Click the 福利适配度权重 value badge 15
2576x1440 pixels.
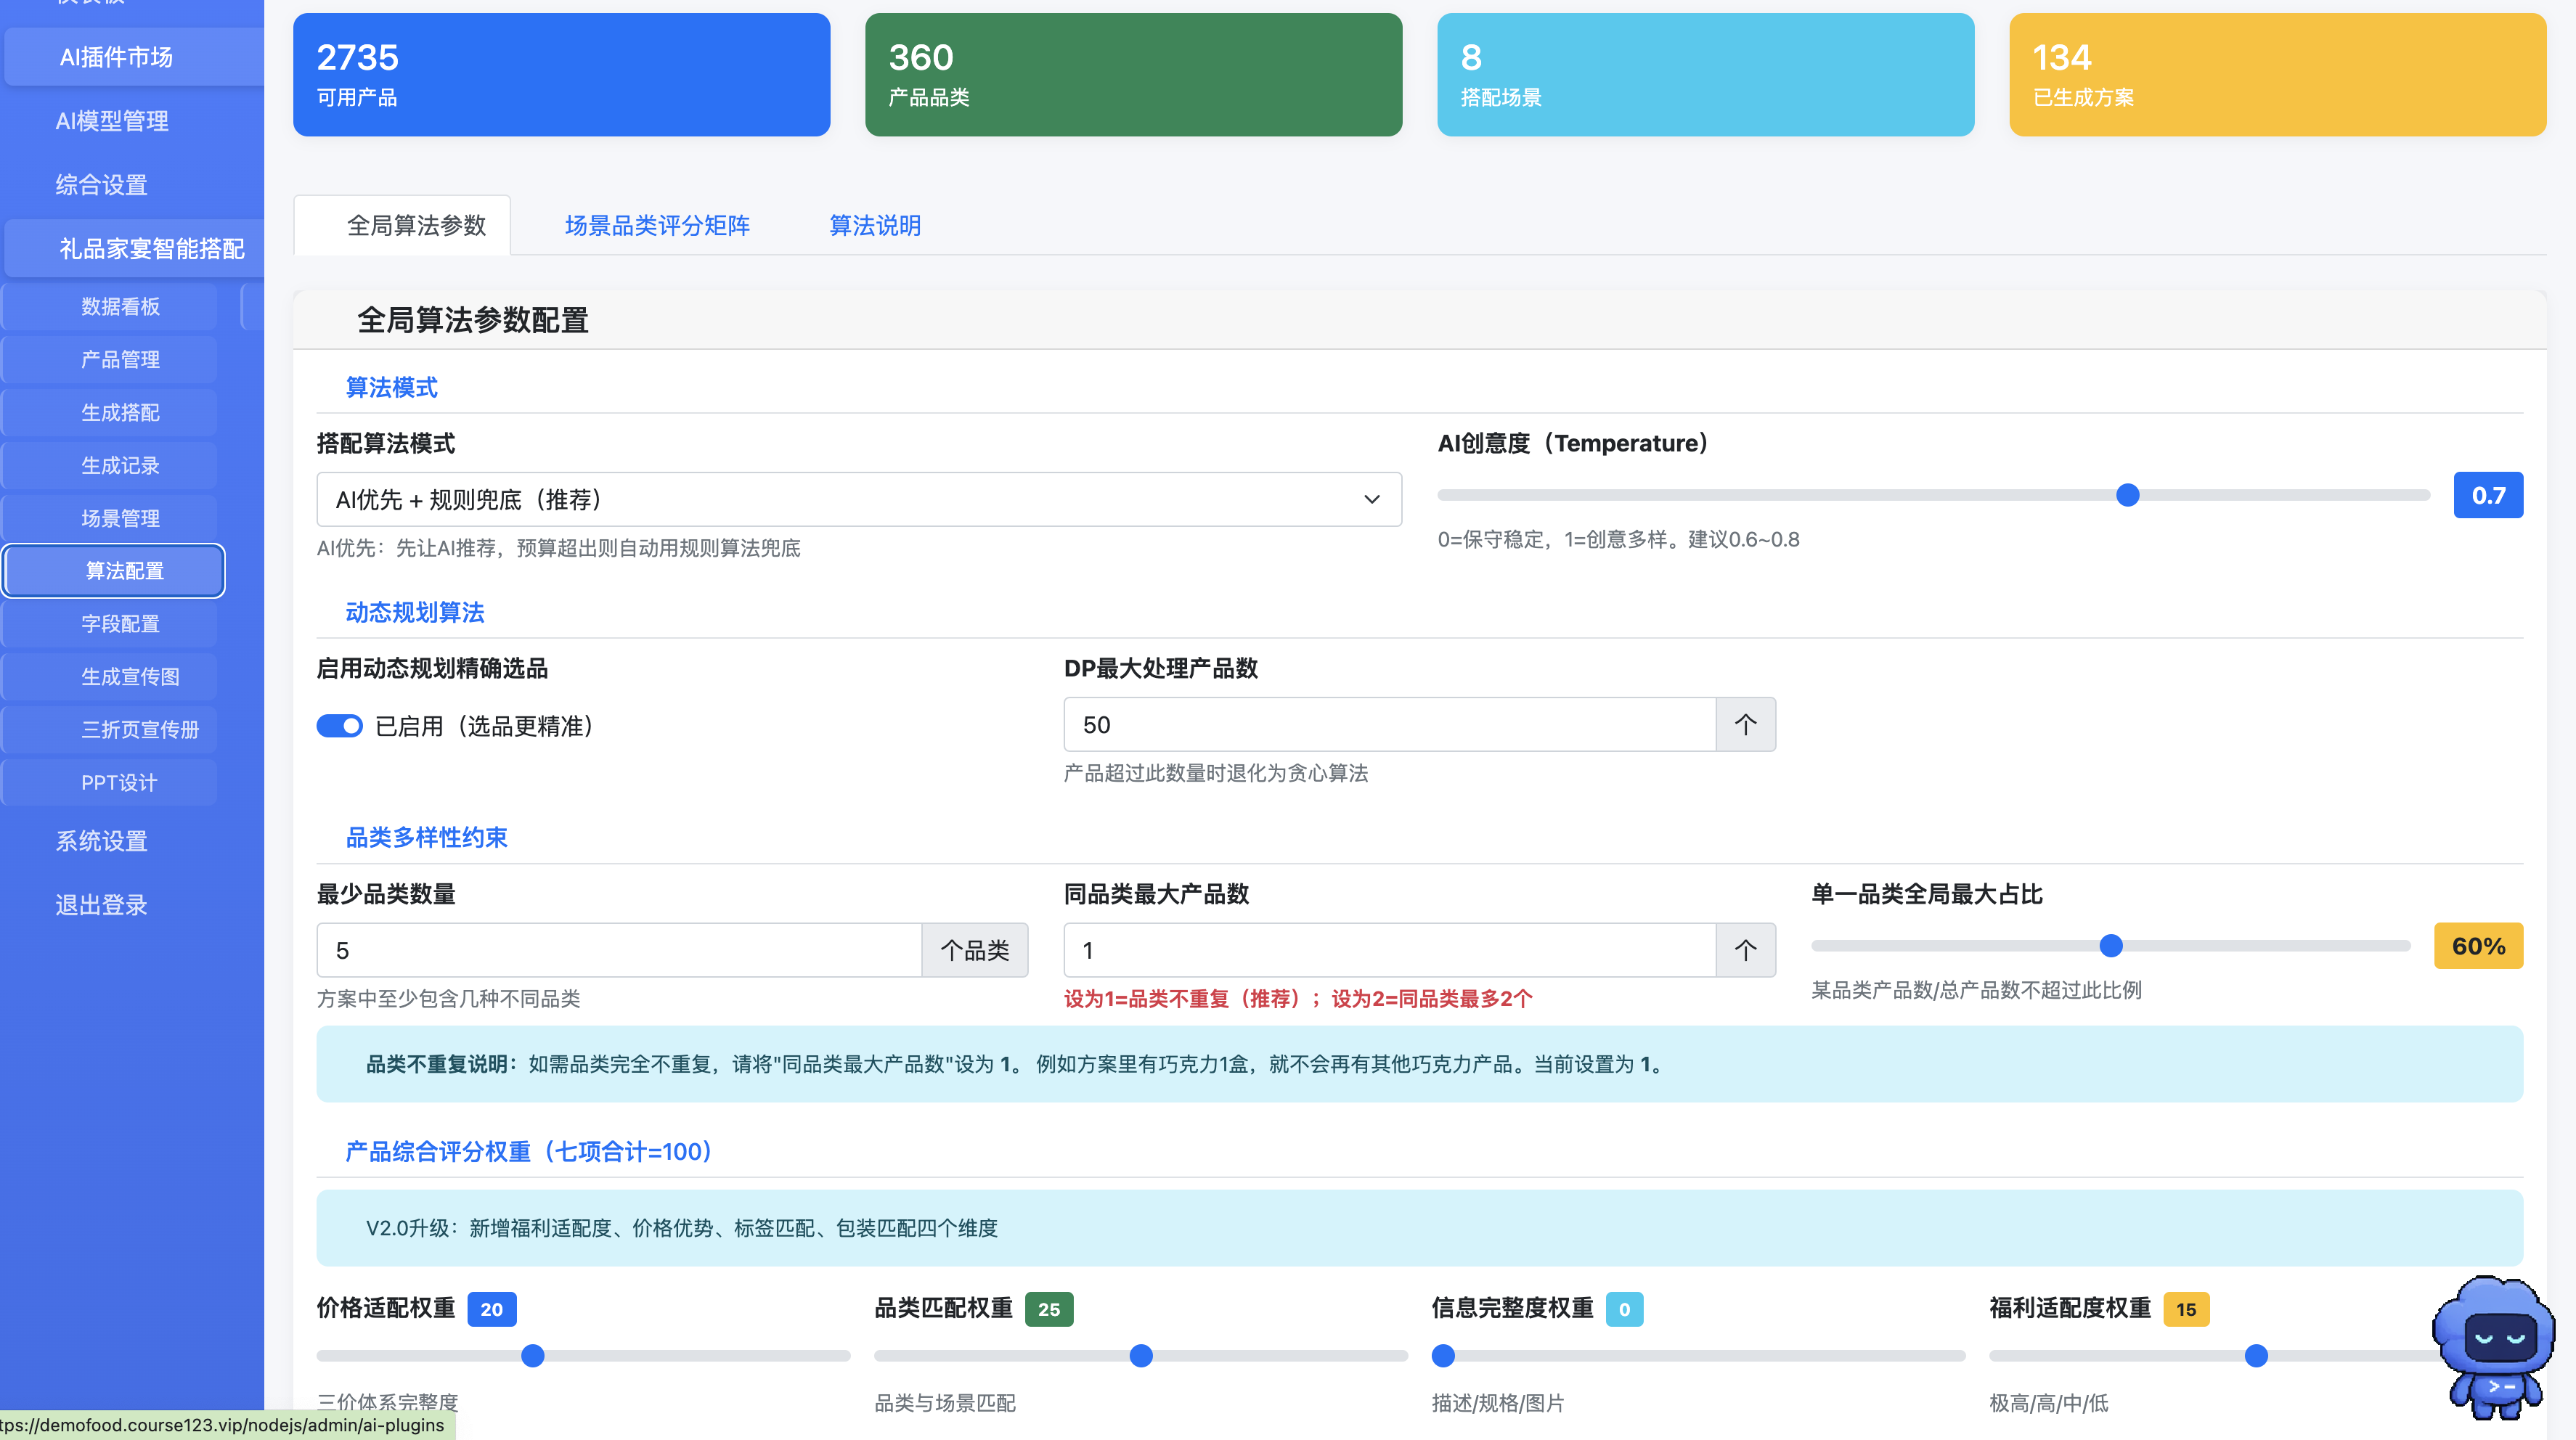coord(2186,1309)
